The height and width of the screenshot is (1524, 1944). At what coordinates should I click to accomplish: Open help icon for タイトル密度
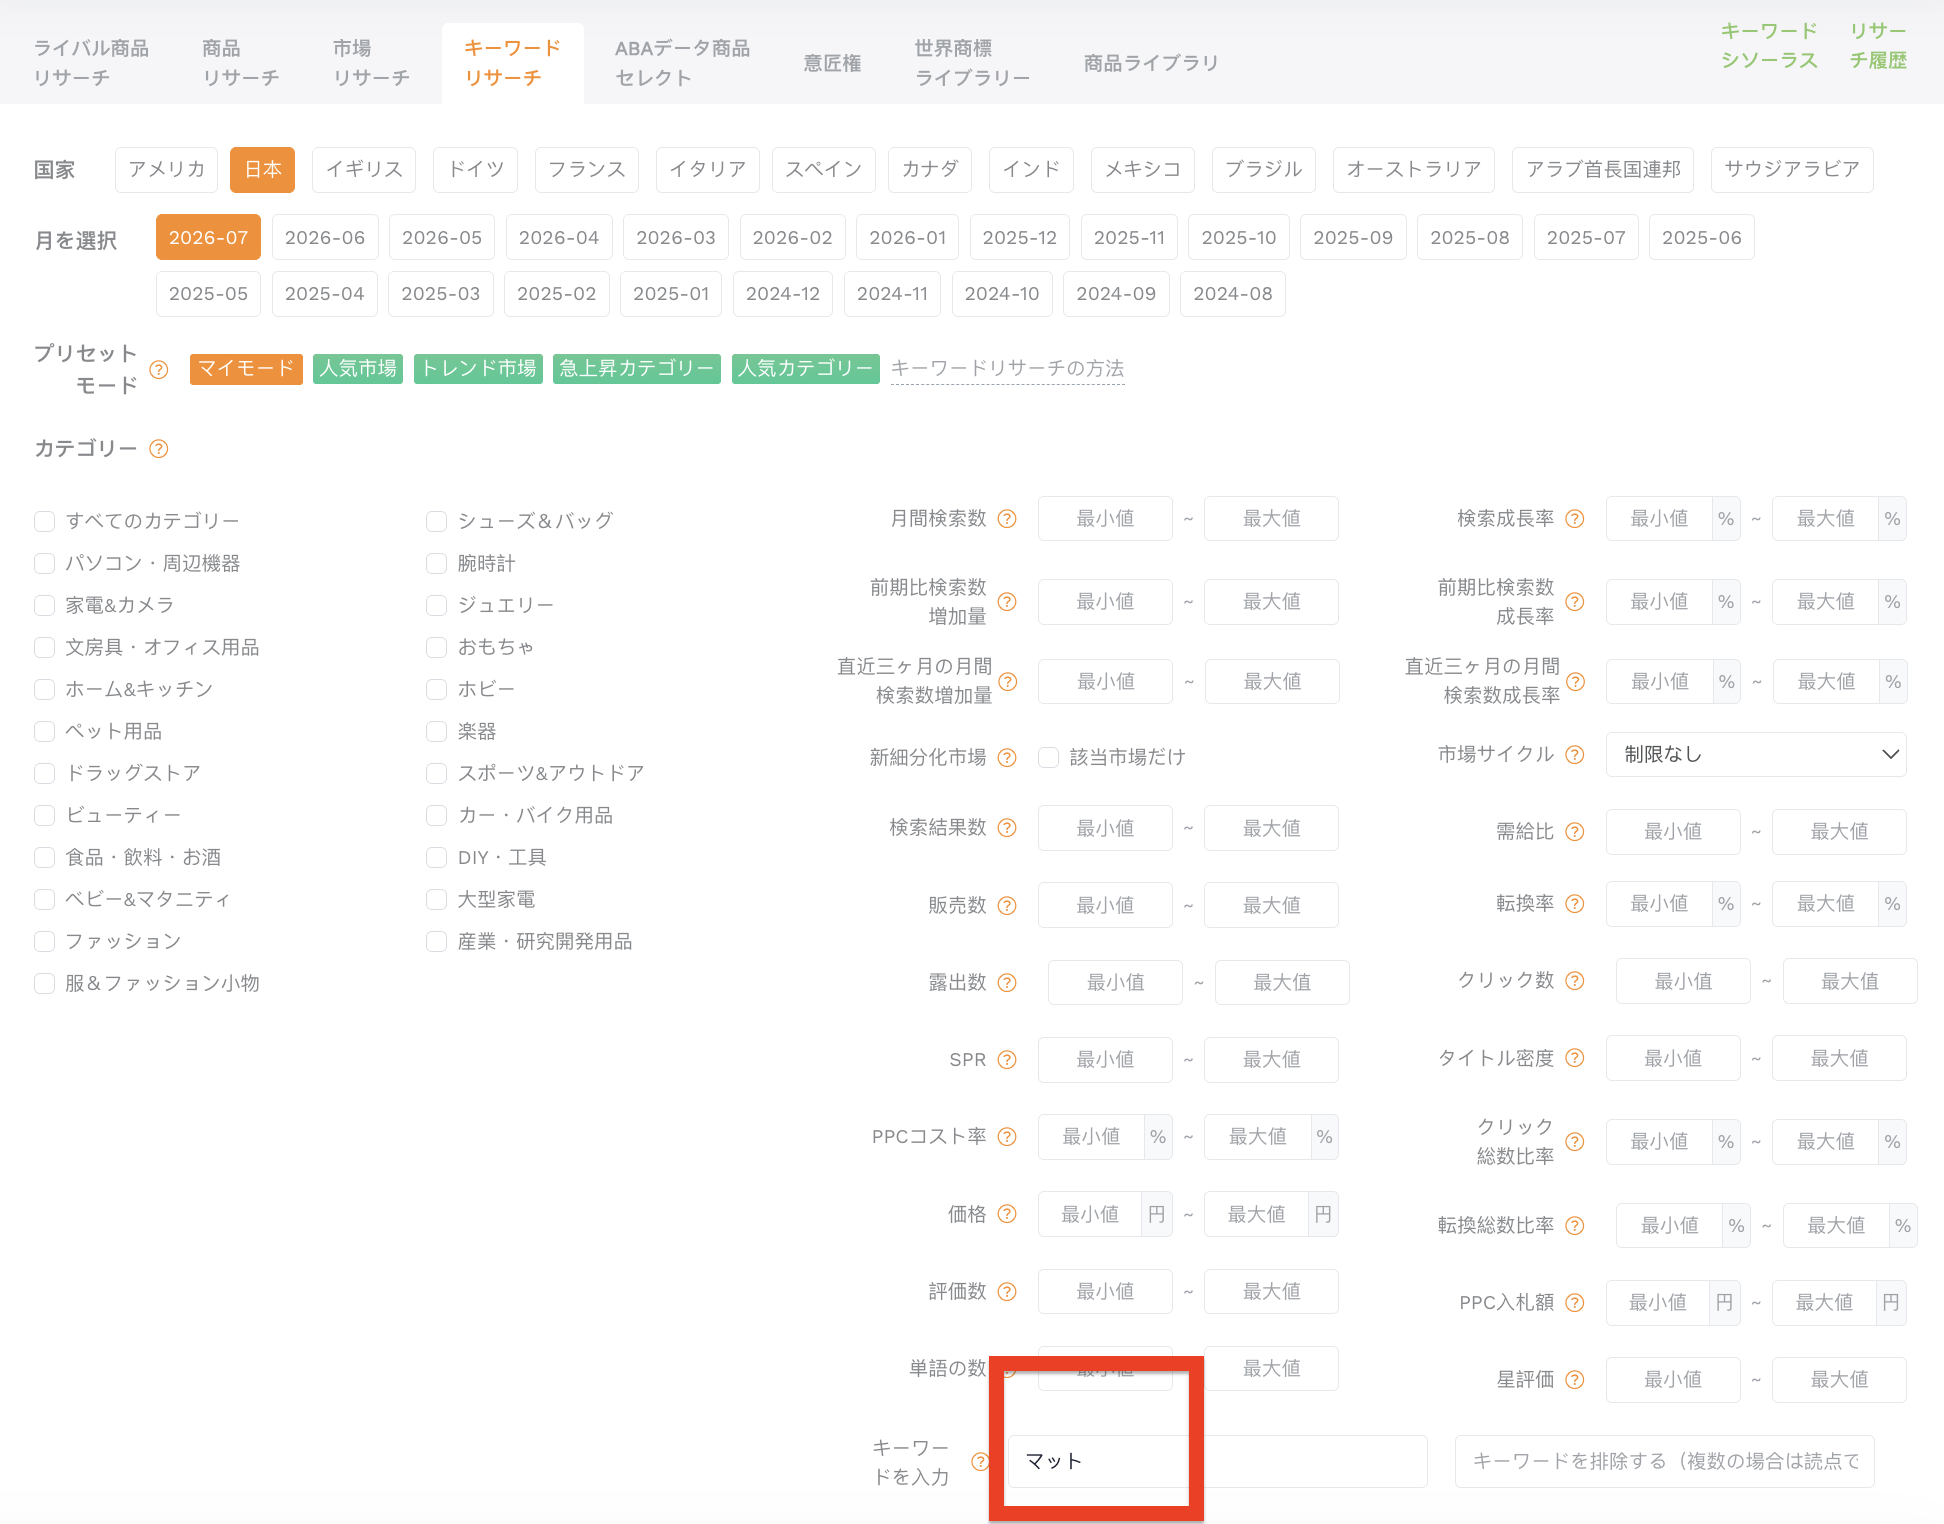click(x=1574, y=1058)
